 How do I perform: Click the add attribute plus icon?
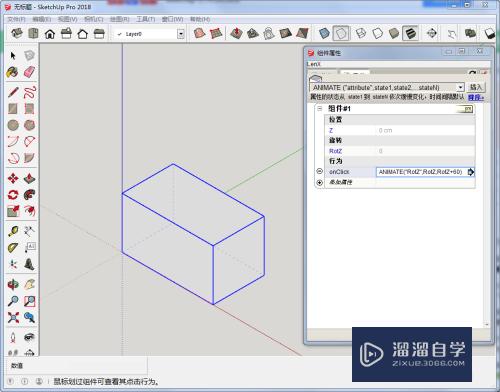[x=319, y=182]
